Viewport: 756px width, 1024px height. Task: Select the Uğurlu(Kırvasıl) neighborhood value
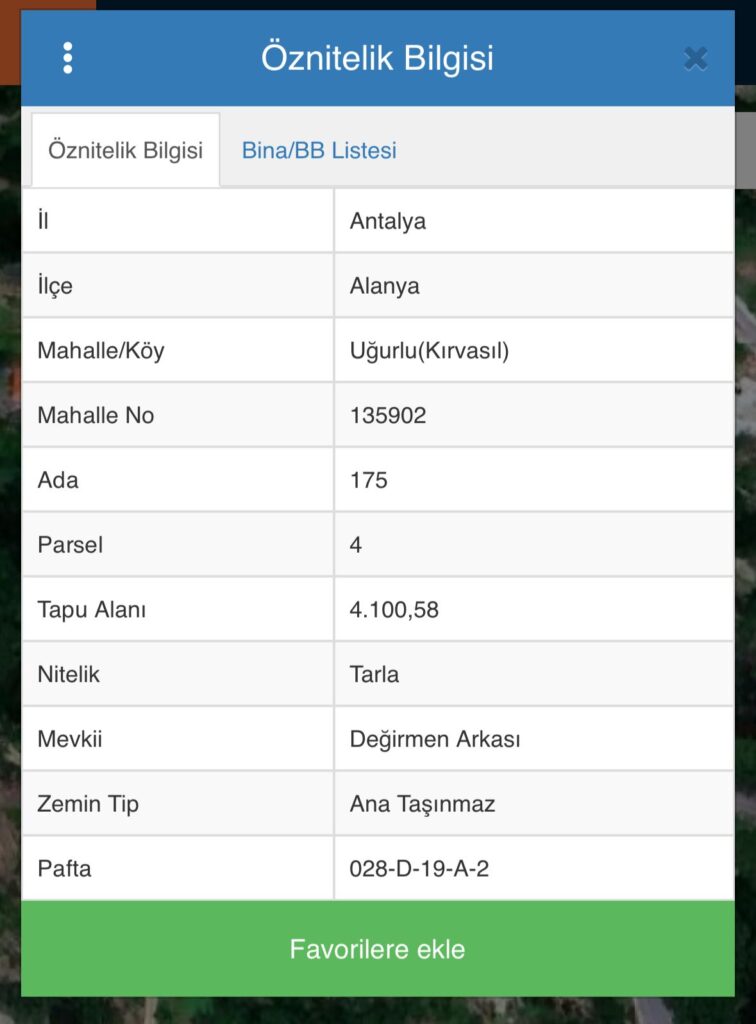click(429, 351)
